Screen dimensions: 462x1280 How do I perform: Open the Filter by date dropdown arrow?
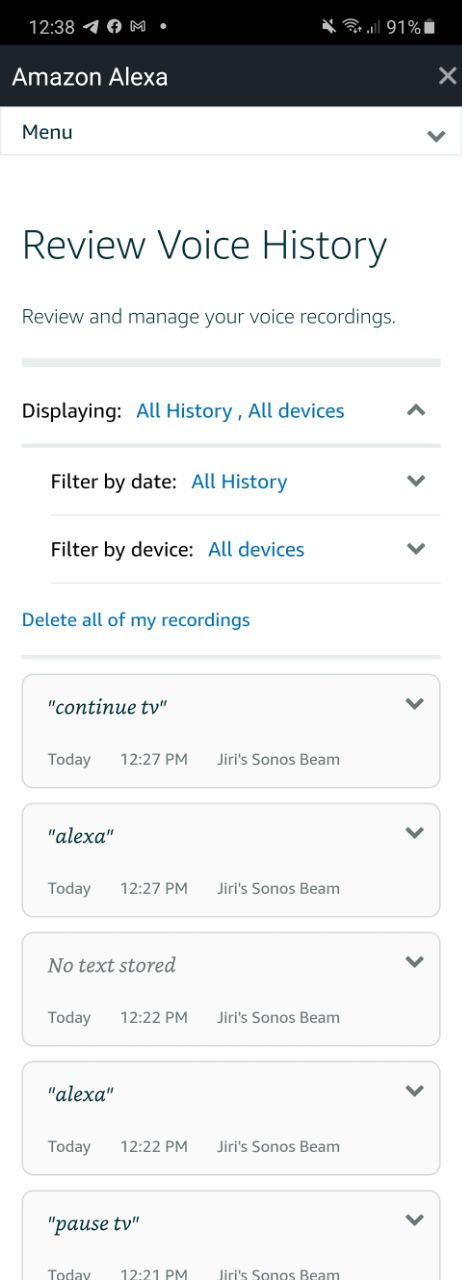point(417,481)
